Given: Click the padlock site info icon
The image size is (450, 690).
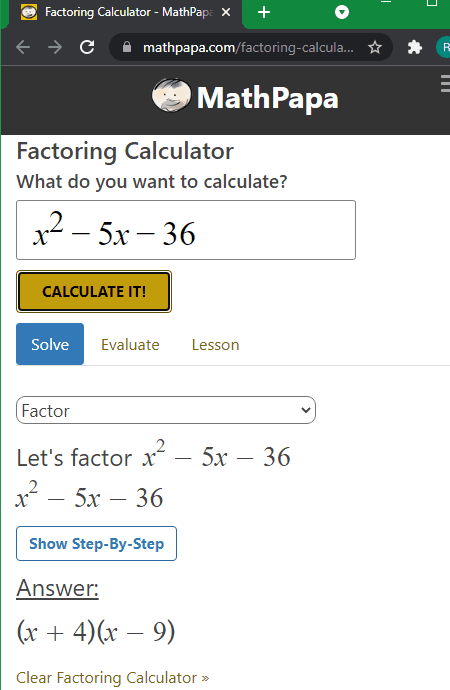Looking at the screenshot, I should coord(127,47).
